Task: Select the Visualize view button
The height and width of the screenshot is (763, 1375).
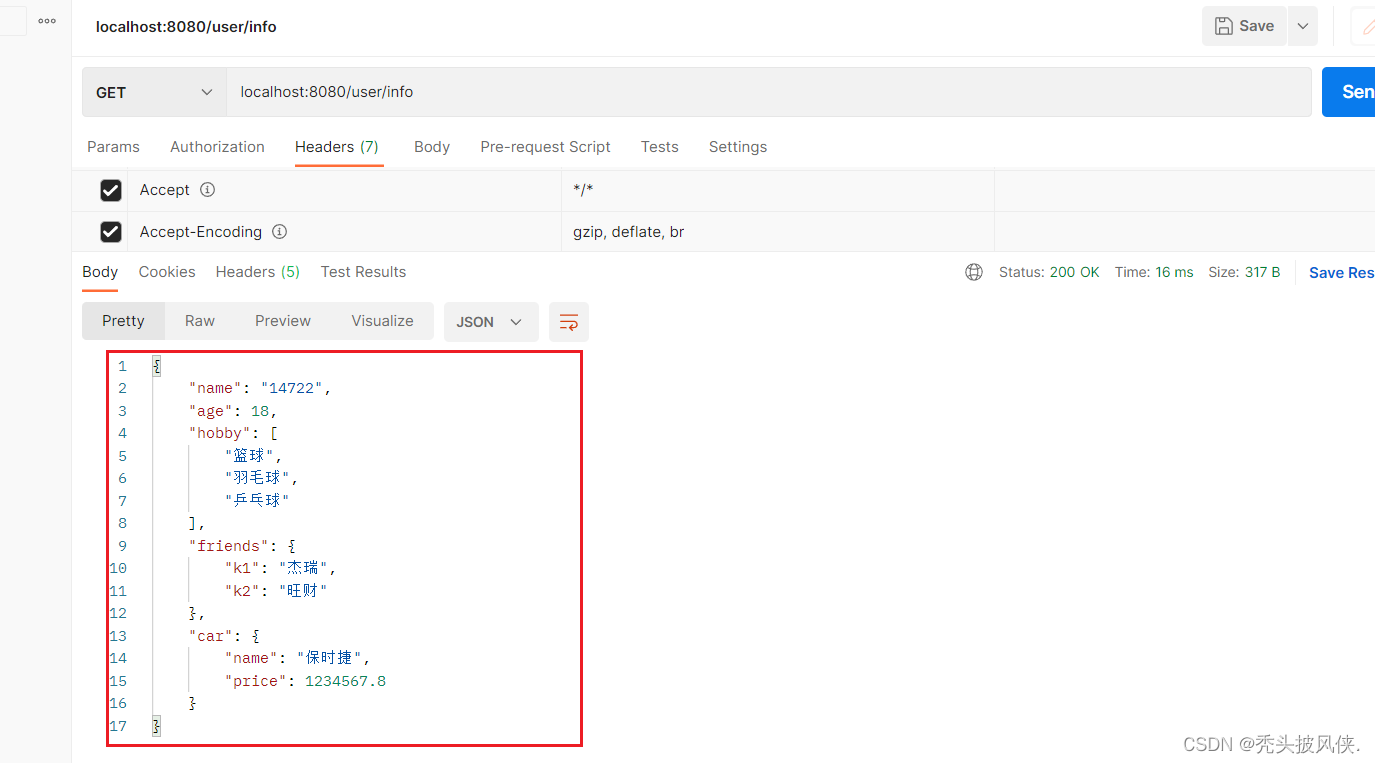Action: (x=382, y=321)
